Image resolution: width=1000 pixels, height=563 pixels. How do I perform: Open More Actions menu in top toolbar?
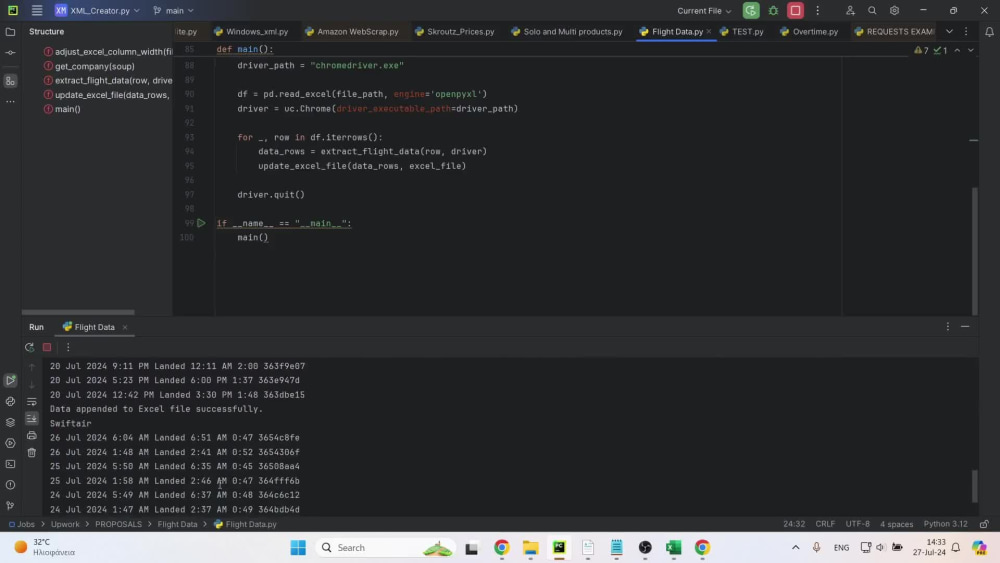(x=818, y=11)
